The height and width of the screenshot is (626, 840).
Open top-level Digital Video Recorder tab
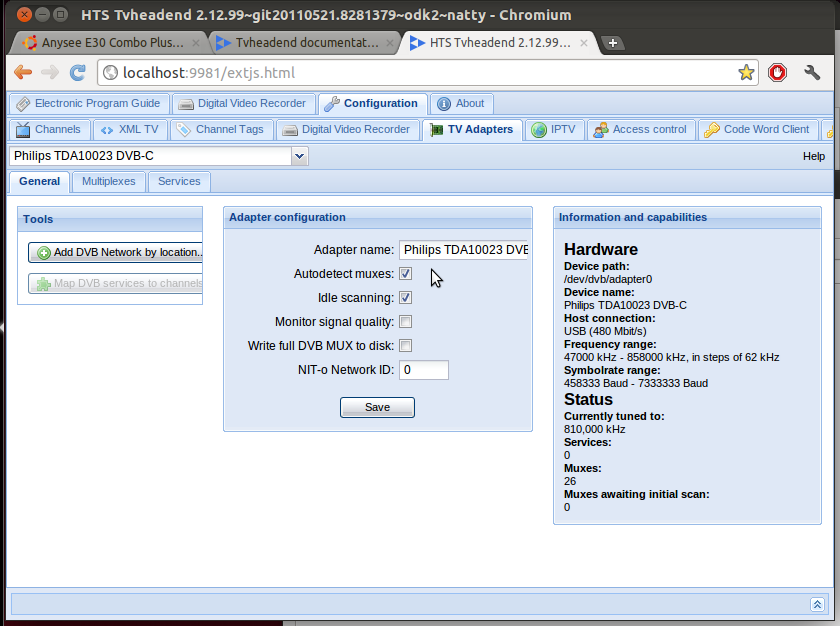[x=243, y=103]
